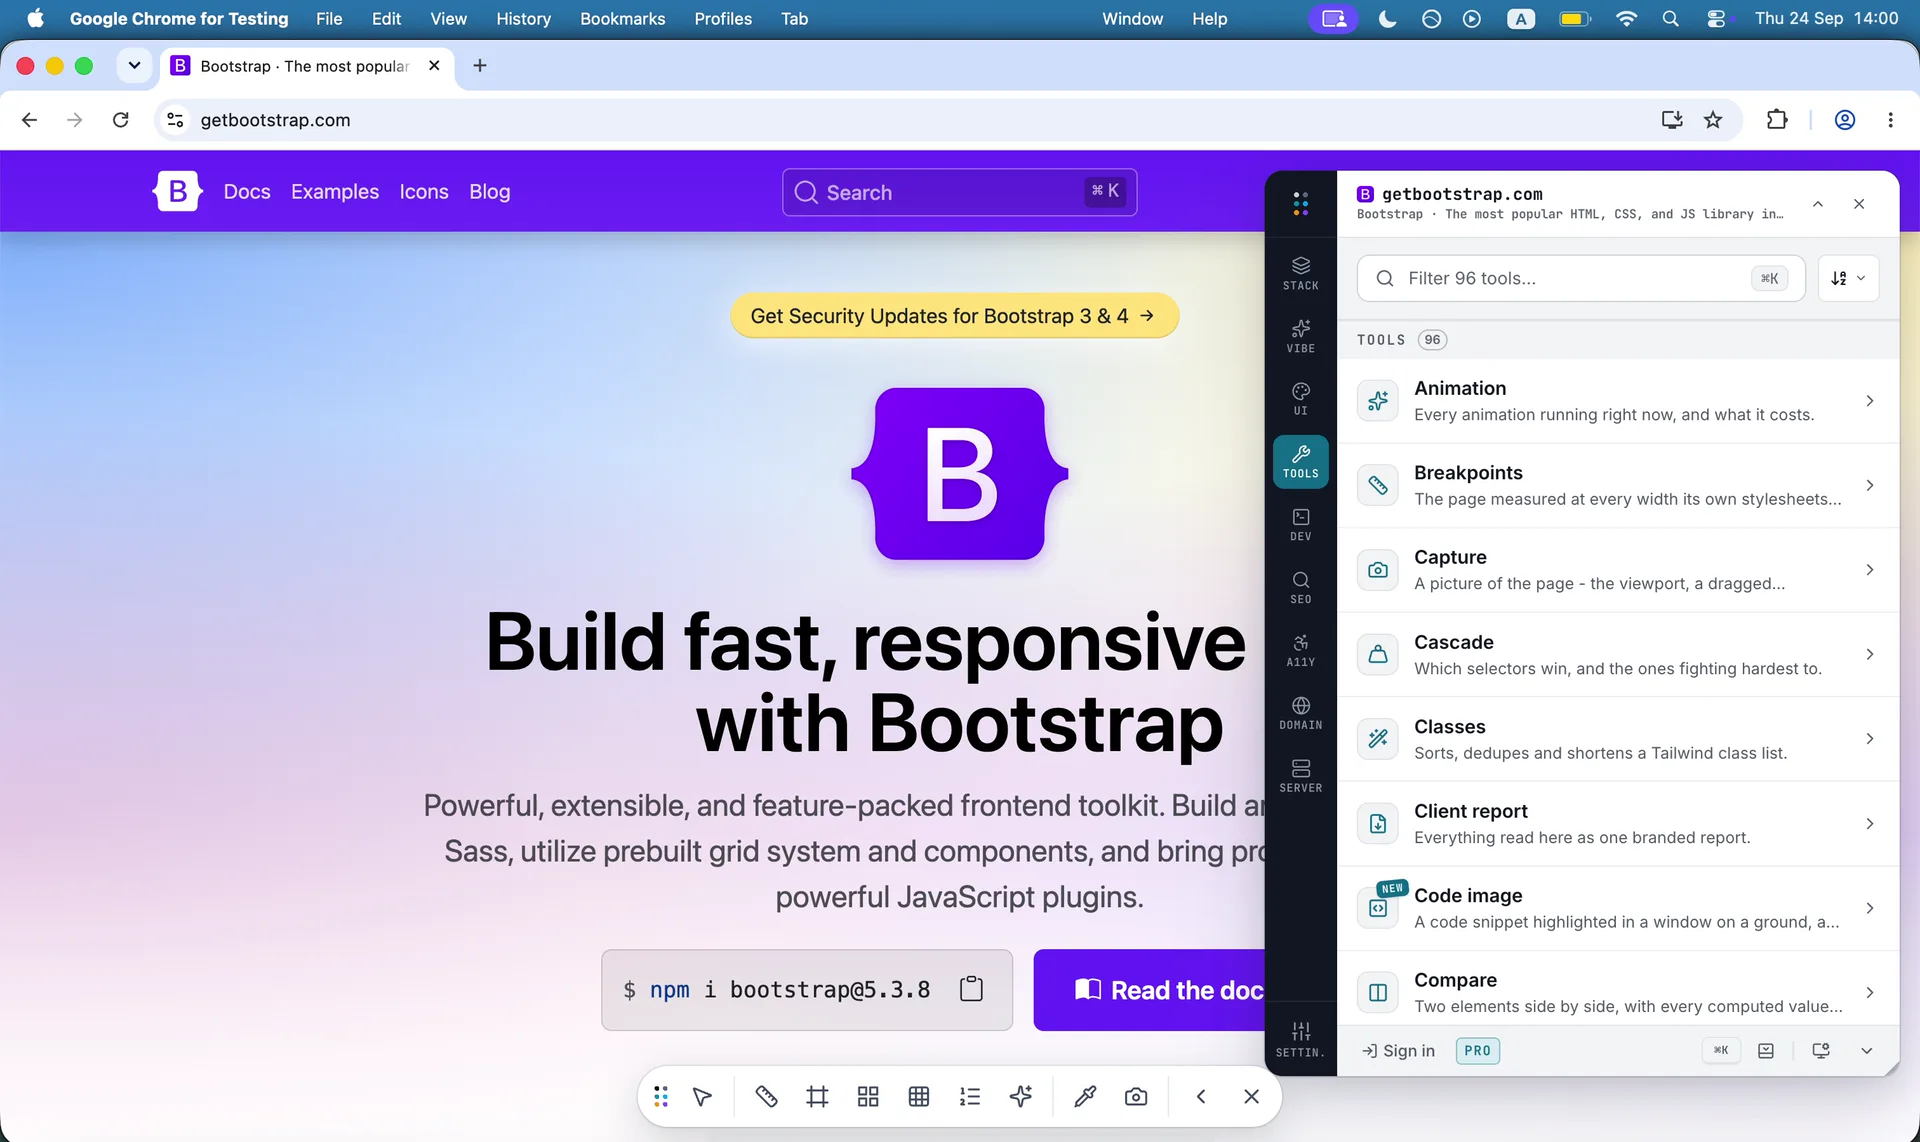Screen dimensions: 1920x1142
Task: Open the Server section in the sidebar
Action: click(x=1300, y=777)
